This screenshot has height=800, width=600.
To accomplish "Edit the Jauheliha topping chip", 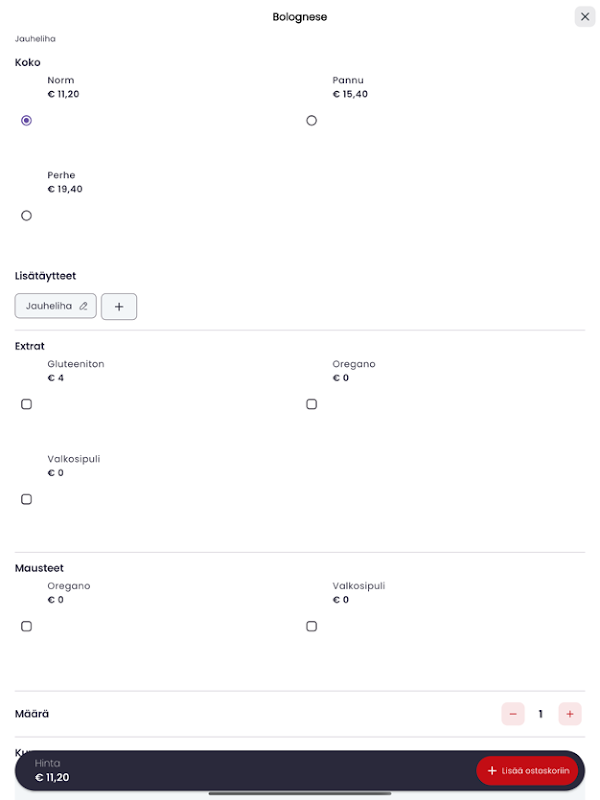I will click(84, 306).
